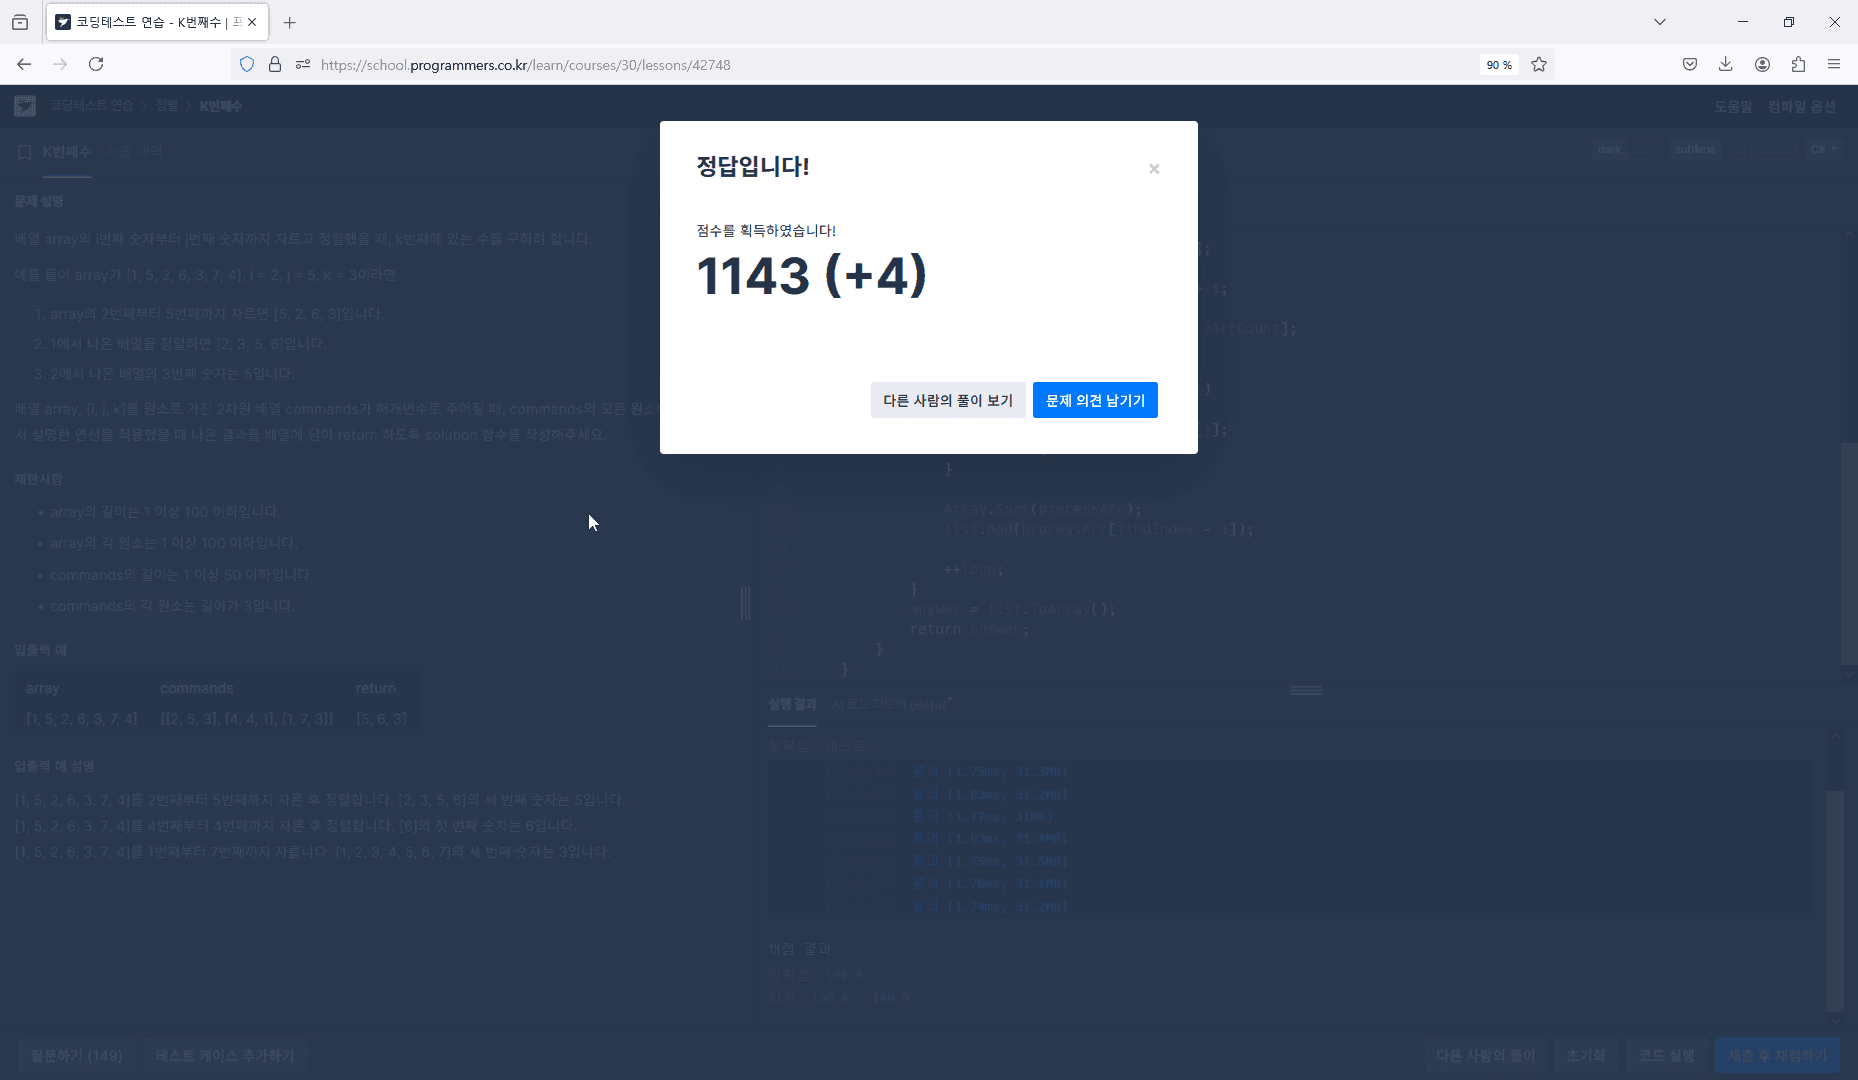1858x1080 pixels.
Task: Click the [1, 5, 2, 6, 3, 7, 4] array cell
Action: [x=82, y=718]
